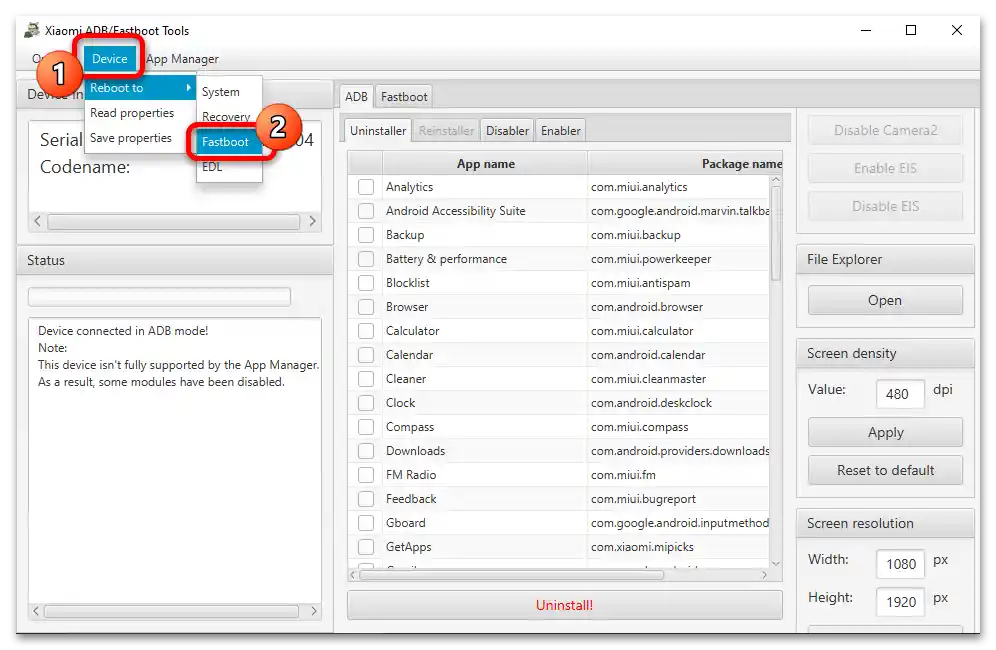
Task: Click app list scroll down arrow
Action: tap(776, 564)
